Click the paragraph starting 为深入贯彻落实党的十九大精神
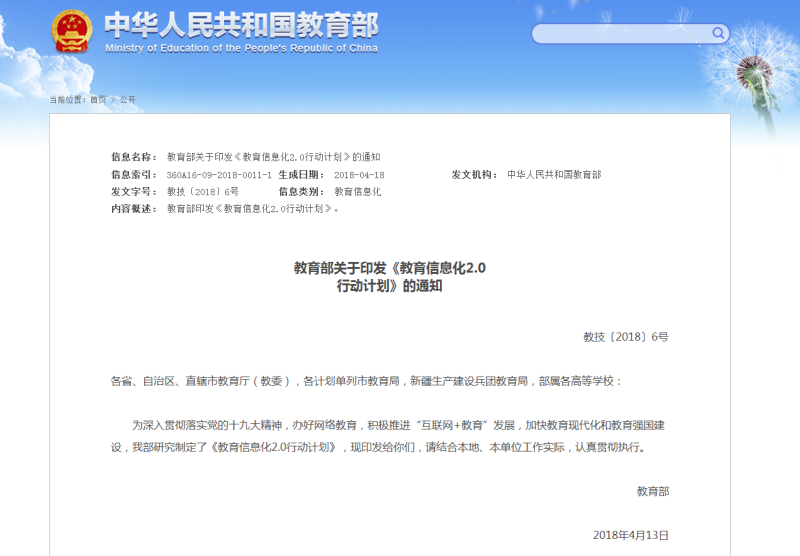The width and height of the screenshot is (800, 556). pyautogui.click(x=388, y=436)
